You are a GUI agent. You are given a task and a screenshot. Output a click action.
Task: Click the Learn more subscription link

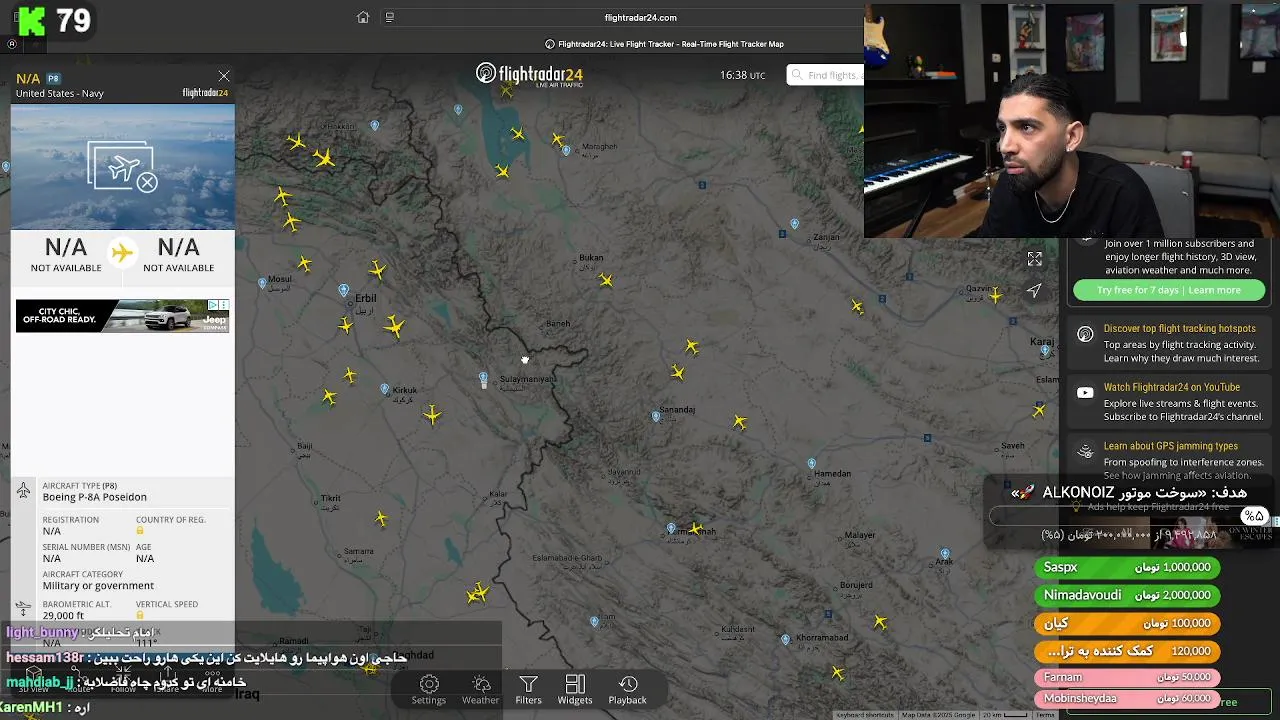pyautogui.click(x=1215, y=290)
